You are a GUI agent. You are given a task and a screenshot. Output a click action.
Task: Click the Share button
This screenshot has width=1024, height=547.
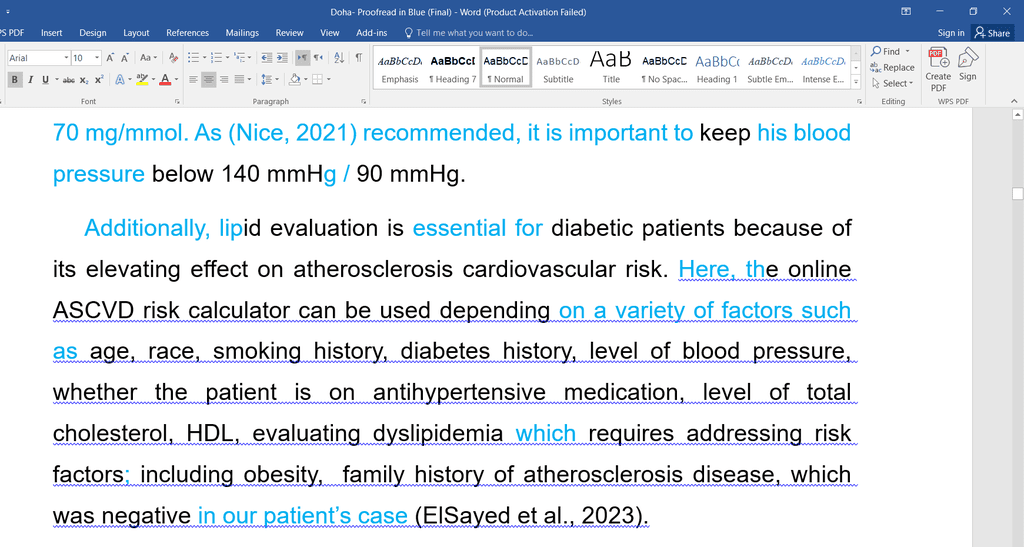(993, 33)
